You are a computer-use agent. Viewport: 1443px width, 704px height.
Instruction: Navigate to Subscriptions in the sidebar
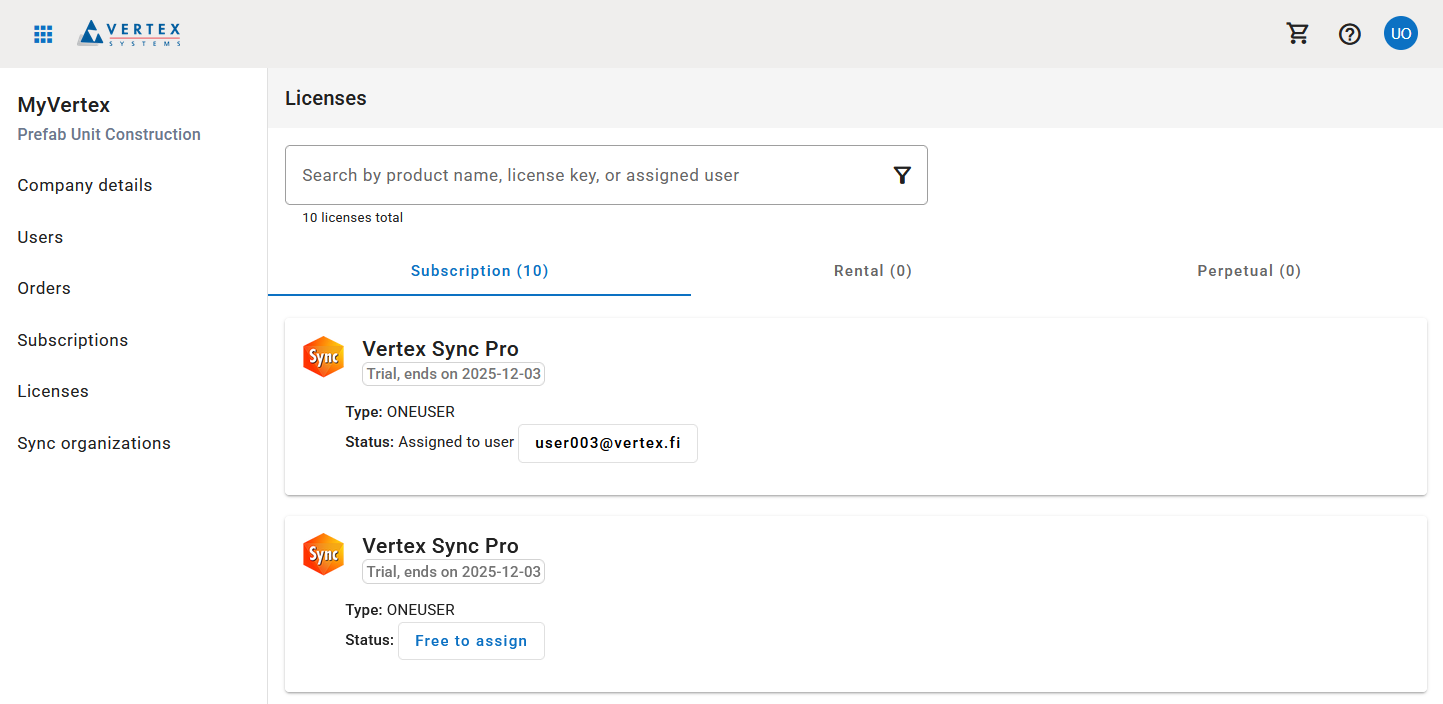click(73, 340)
